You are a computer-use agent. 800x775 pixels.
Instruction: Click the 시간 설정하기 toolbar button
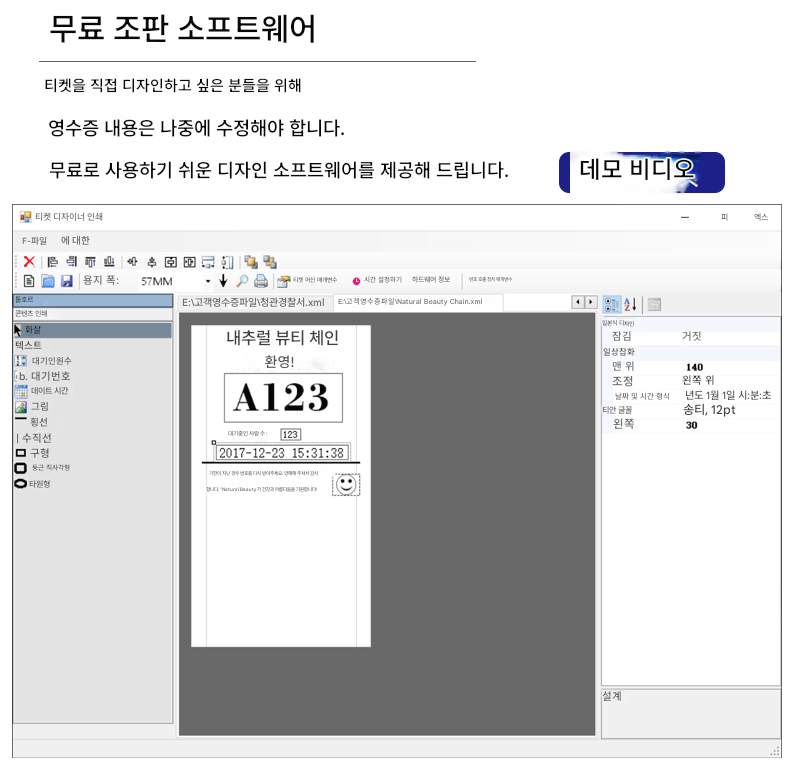tap(376, 281)
